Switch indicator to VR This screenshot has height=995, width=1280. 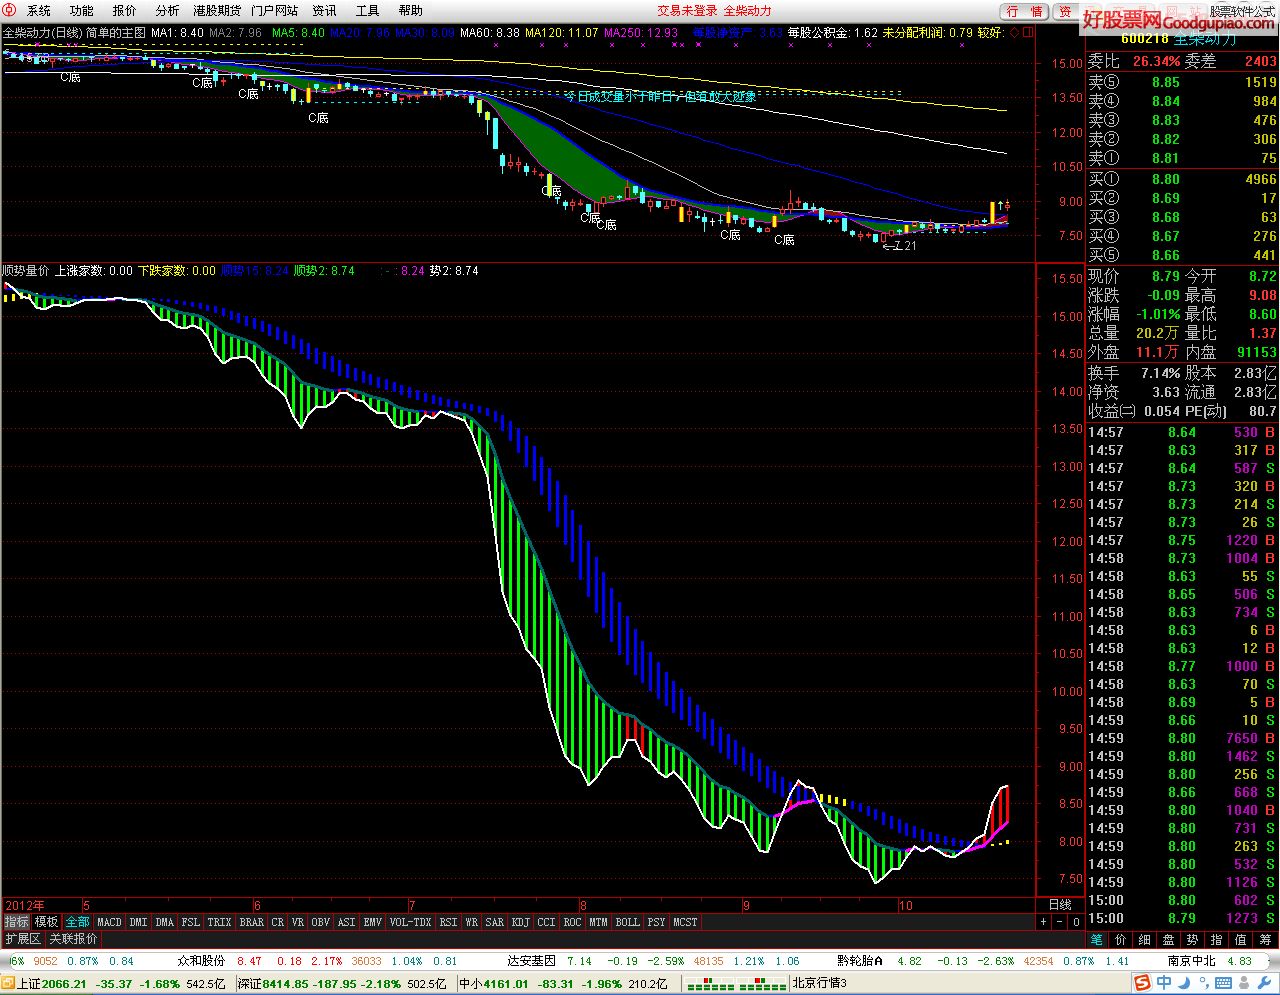coord(298,922)
